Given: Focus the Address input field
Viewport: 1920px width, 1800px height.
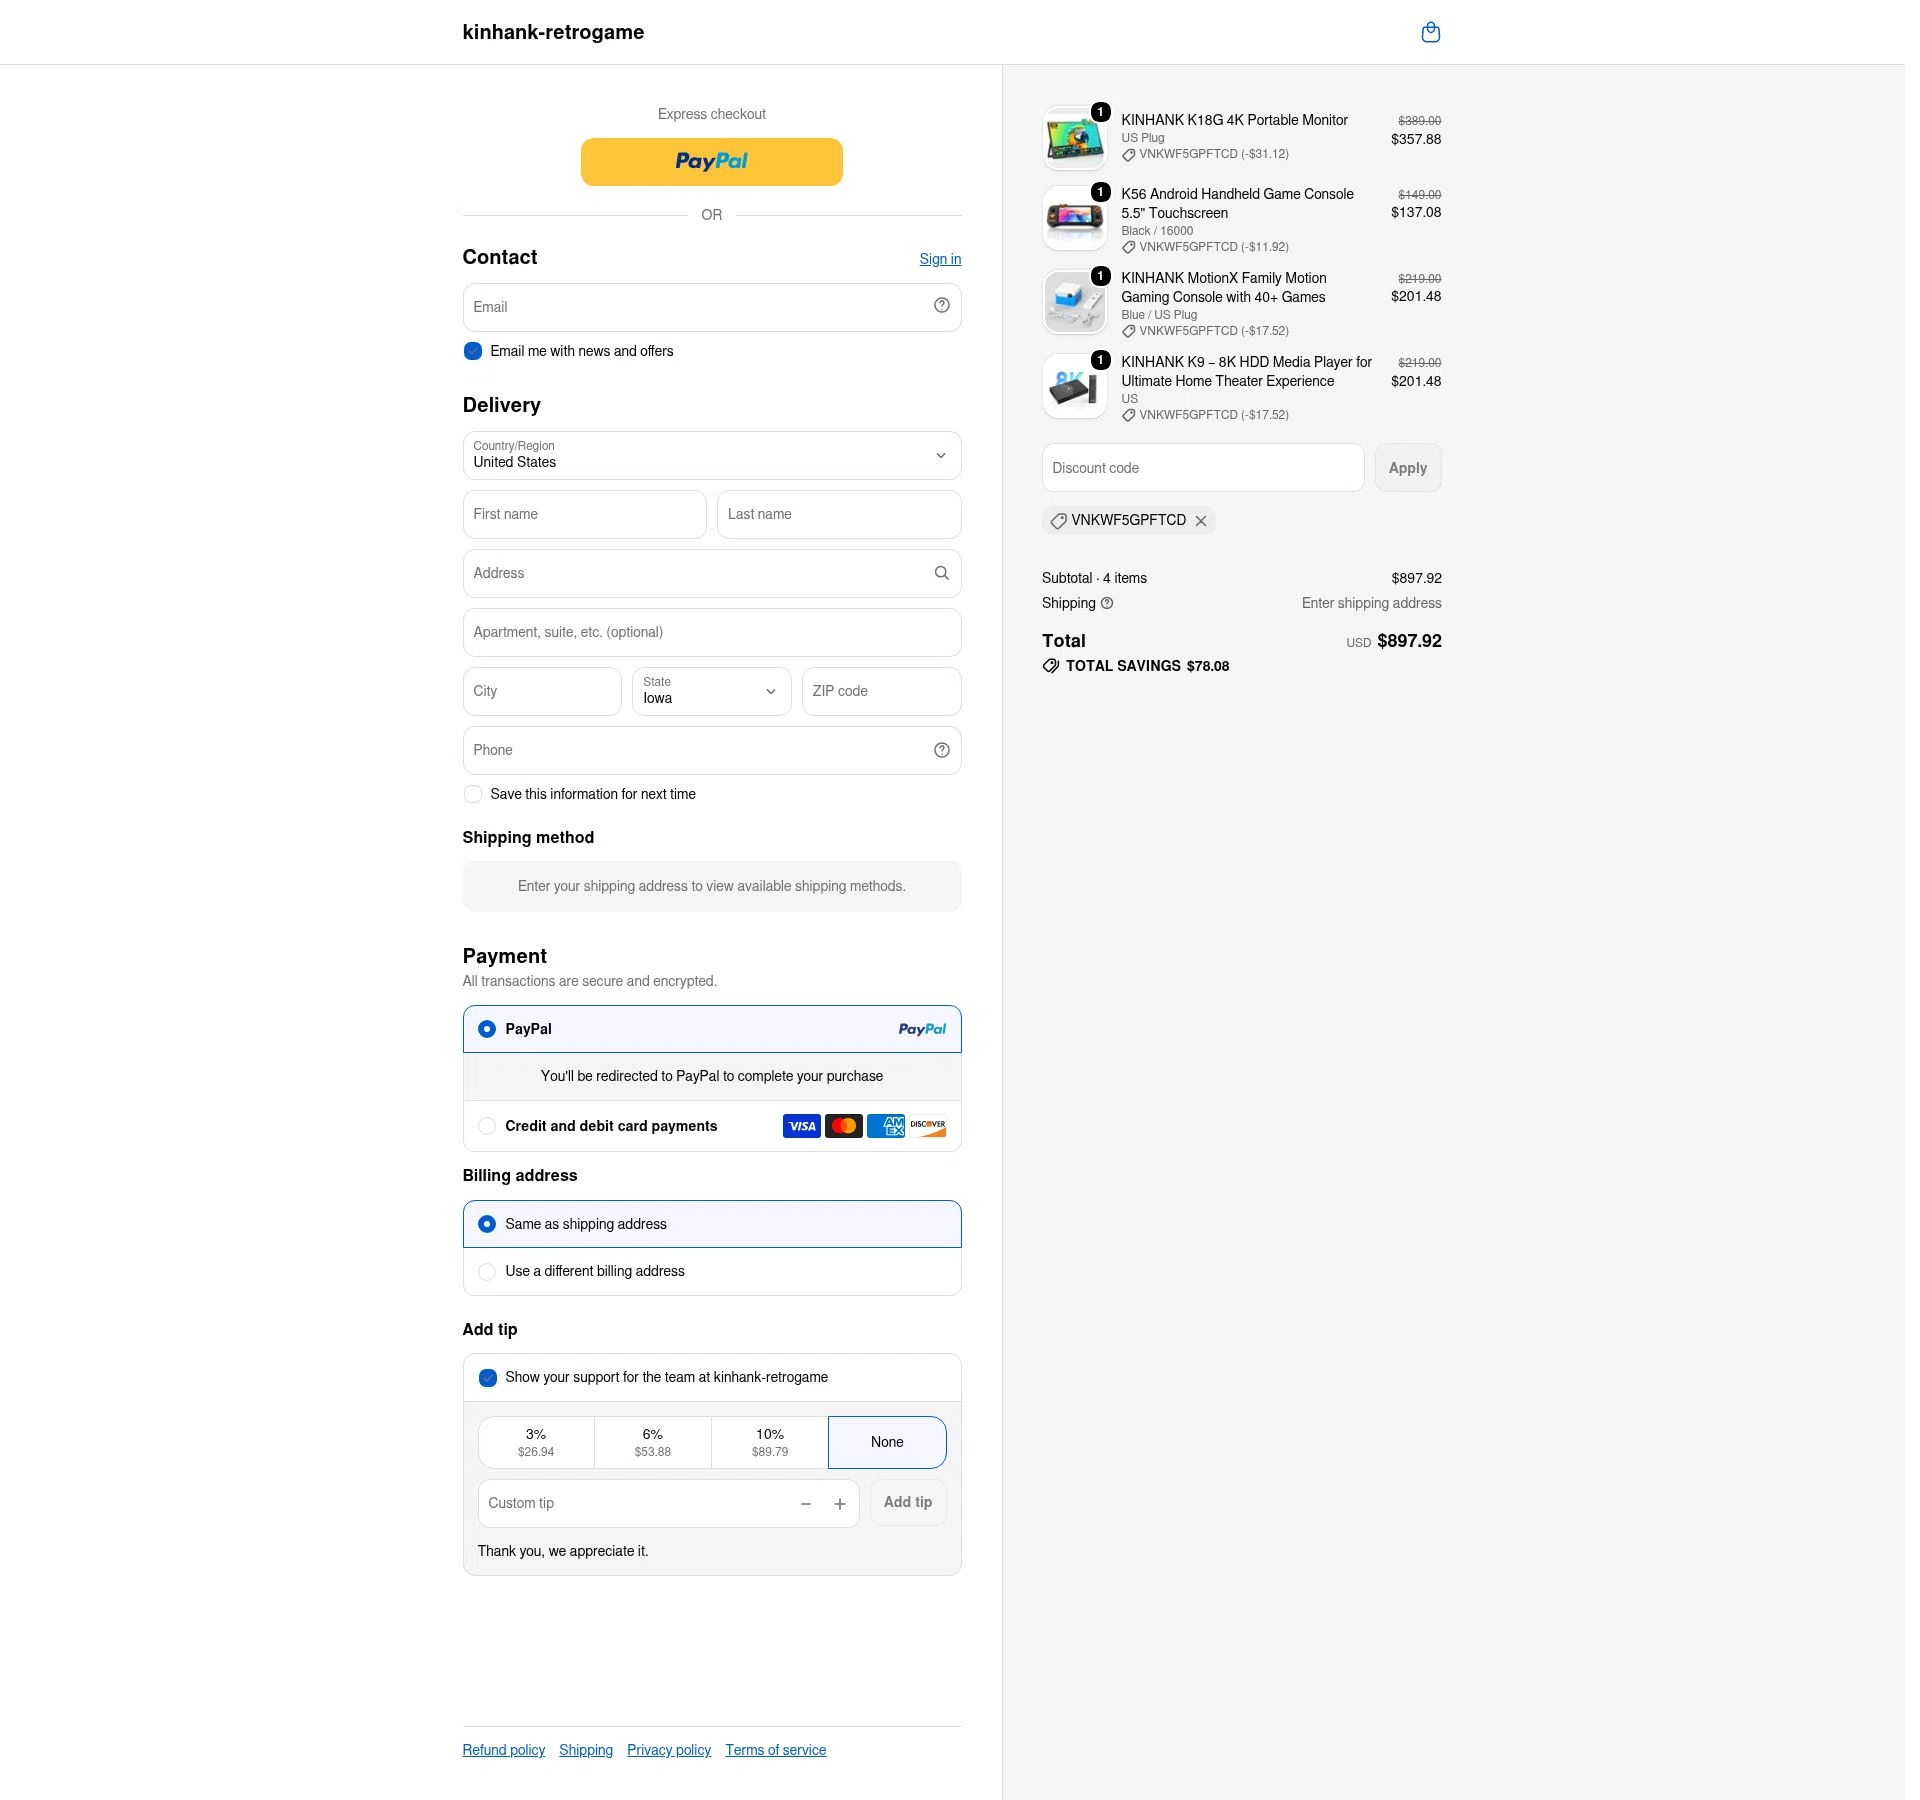Looking at the screenshot, I should pos(712,573).
